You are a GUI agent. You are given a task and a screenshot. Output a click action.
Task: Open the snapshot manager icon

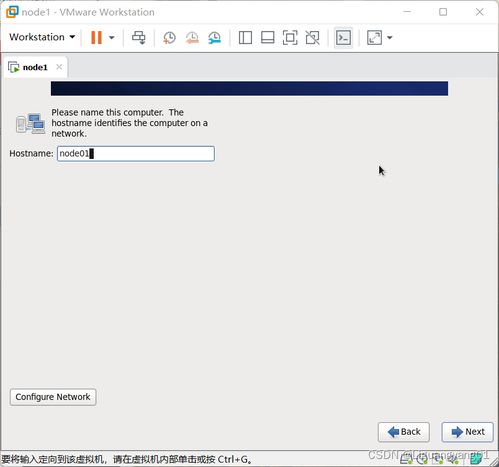(x=215, y=37)
